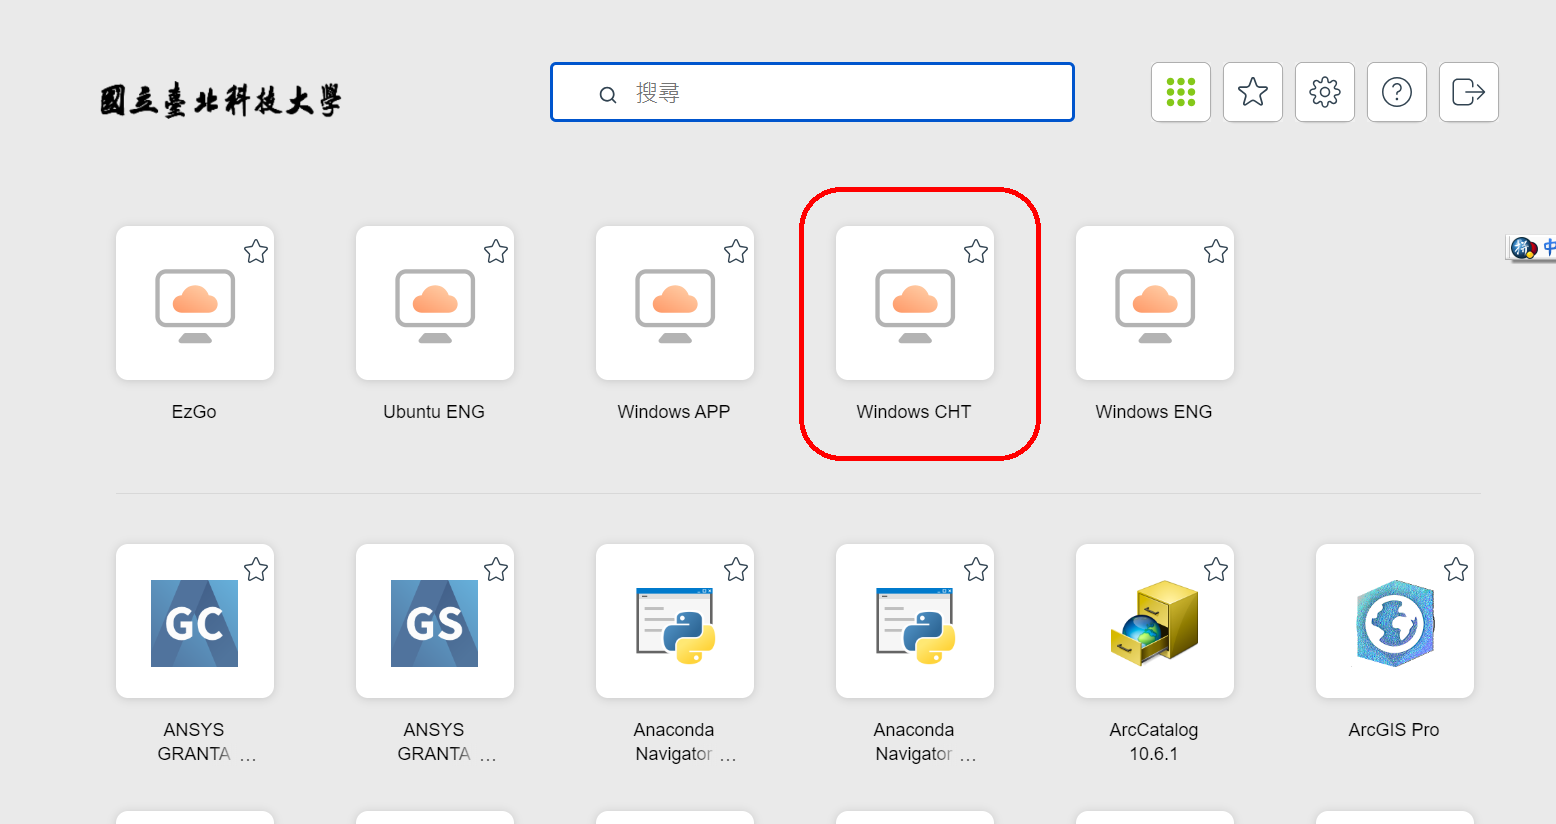Open help with question mark button

1397,92
